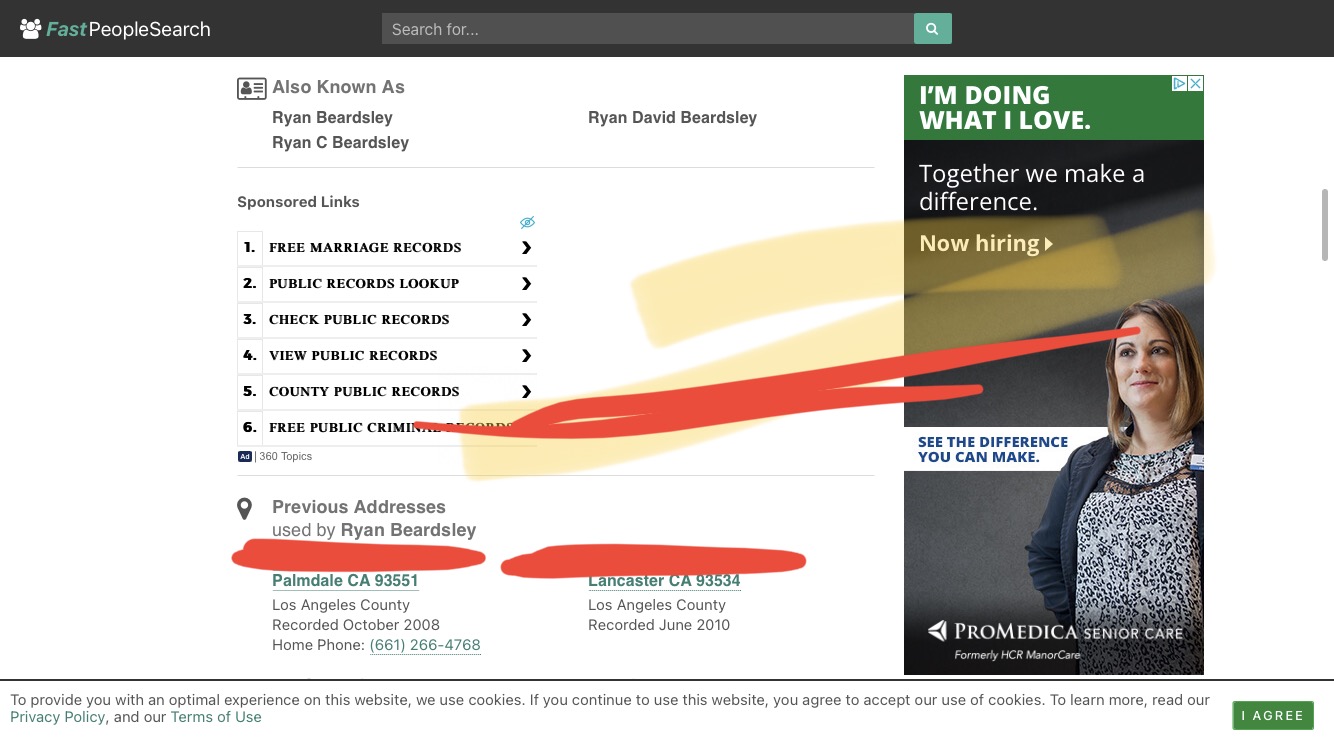Select the alias Ryan C Beardsley
1334x750 pixels.
tap(340, 142)
